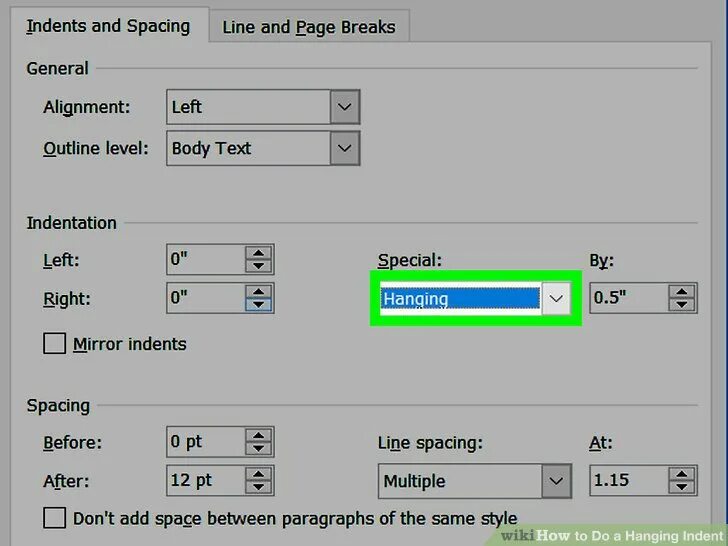The width and height of the screenshot is (728, 546).
Task: Increase the At line spacing value
Action: coord(682,474)
